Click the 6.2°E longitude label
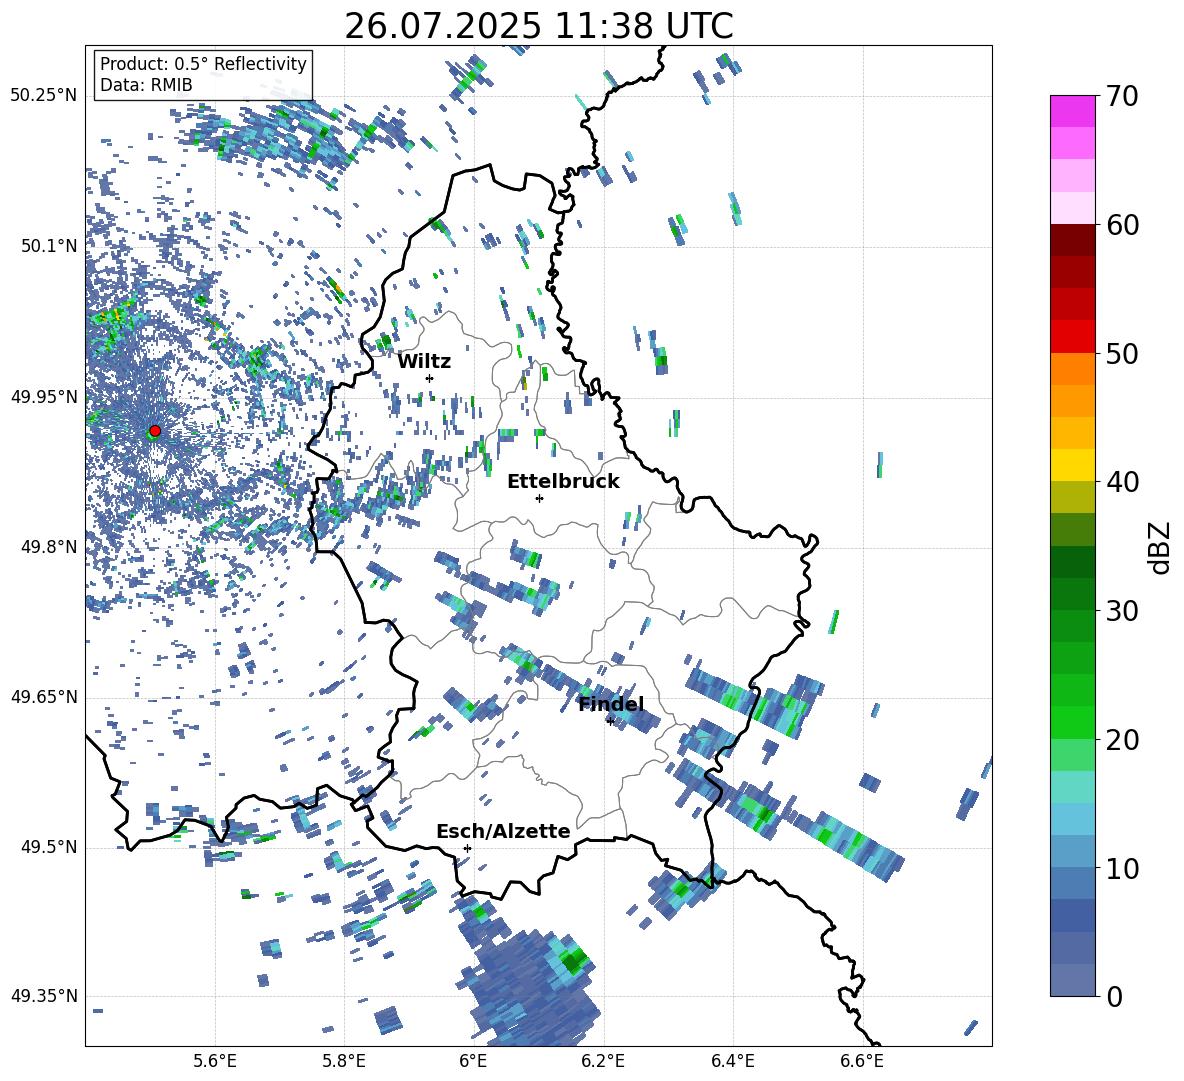This screenshot has width=1184, height=1081. coord(603,1061)
